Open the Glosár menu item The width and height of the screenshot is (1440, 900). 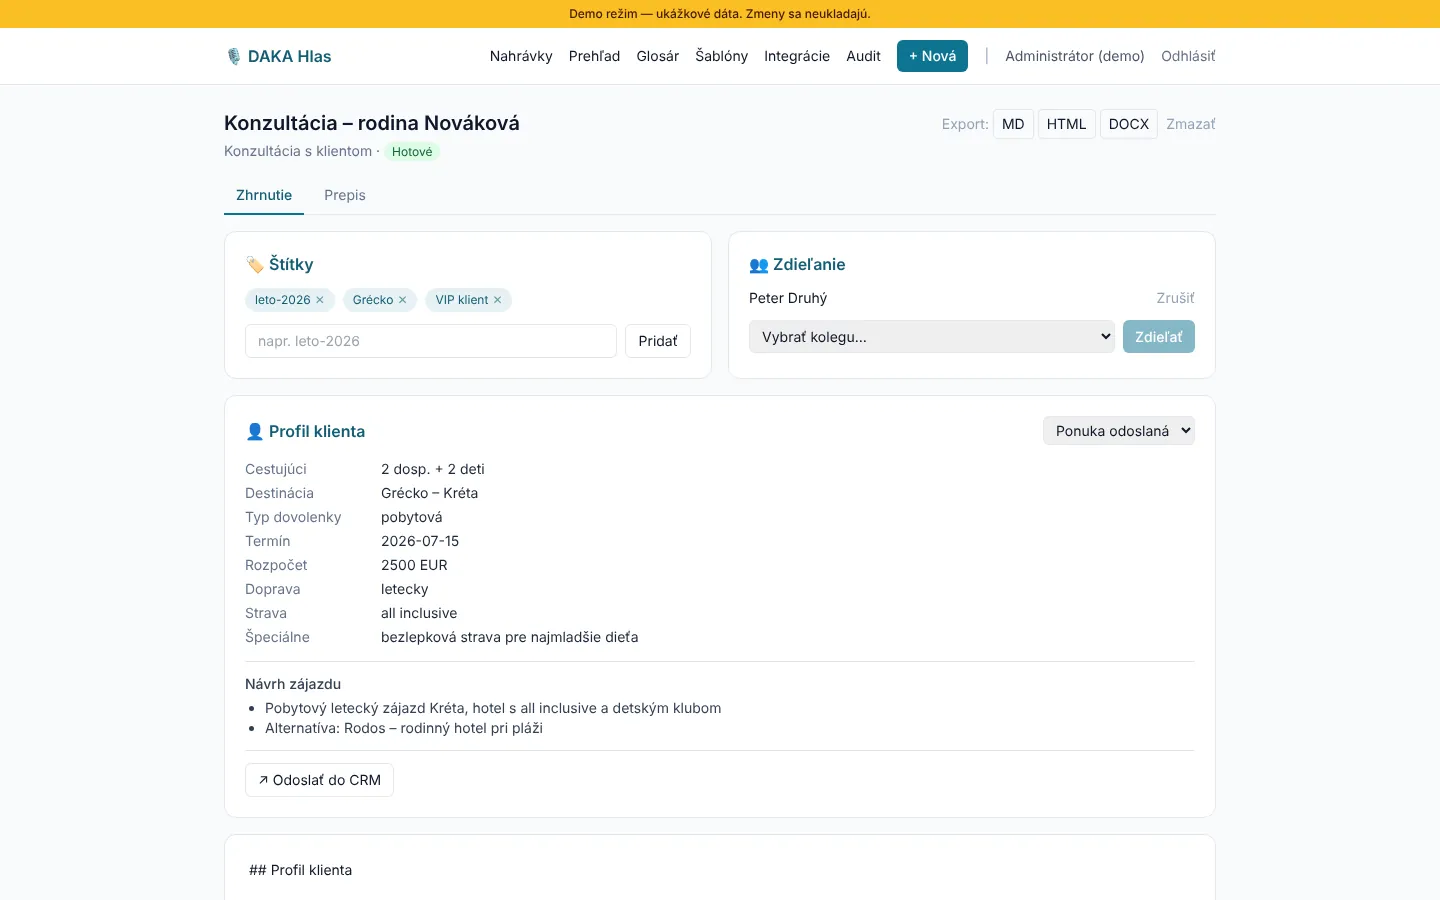coord(658,56)
